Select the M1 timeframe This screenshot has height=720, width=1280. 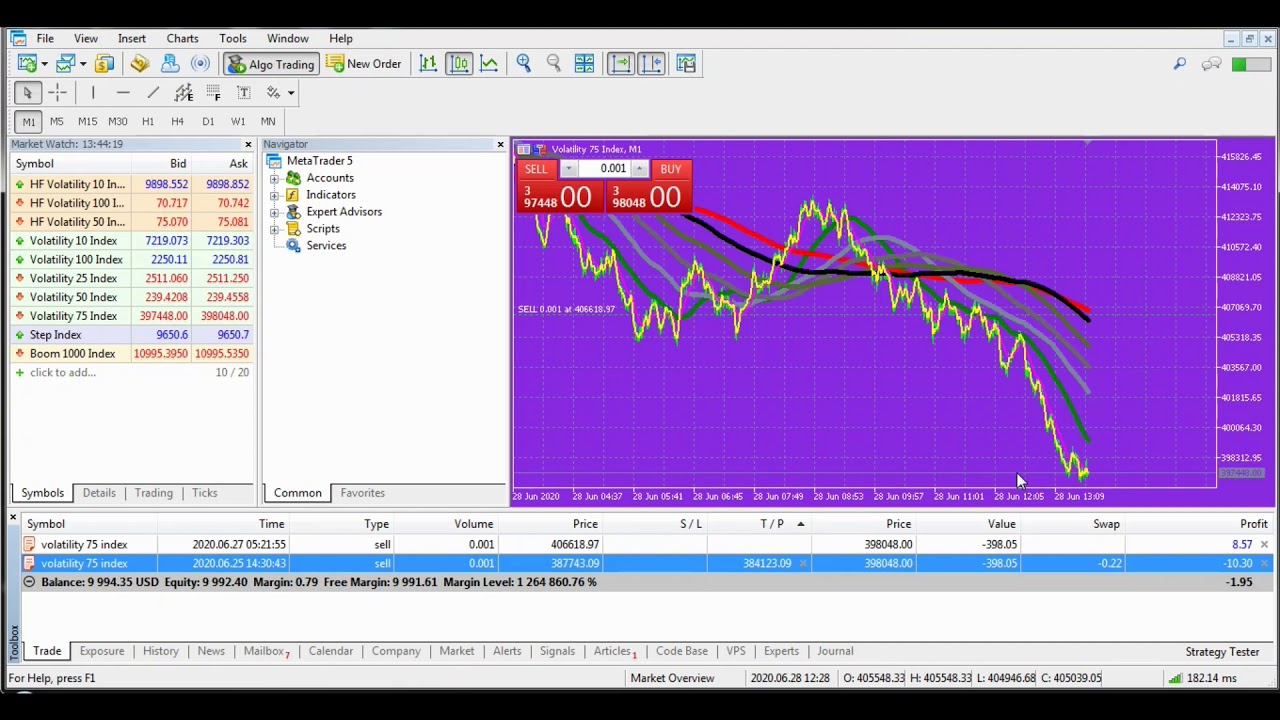click(x=28, y=122)
